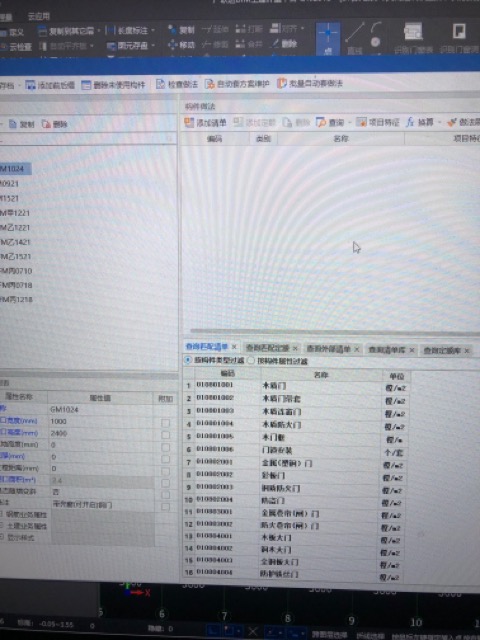Viewport: 480px width, 640px height.
Task: Click the 删除 delete tool in ribbon
Action: point(284,43)
